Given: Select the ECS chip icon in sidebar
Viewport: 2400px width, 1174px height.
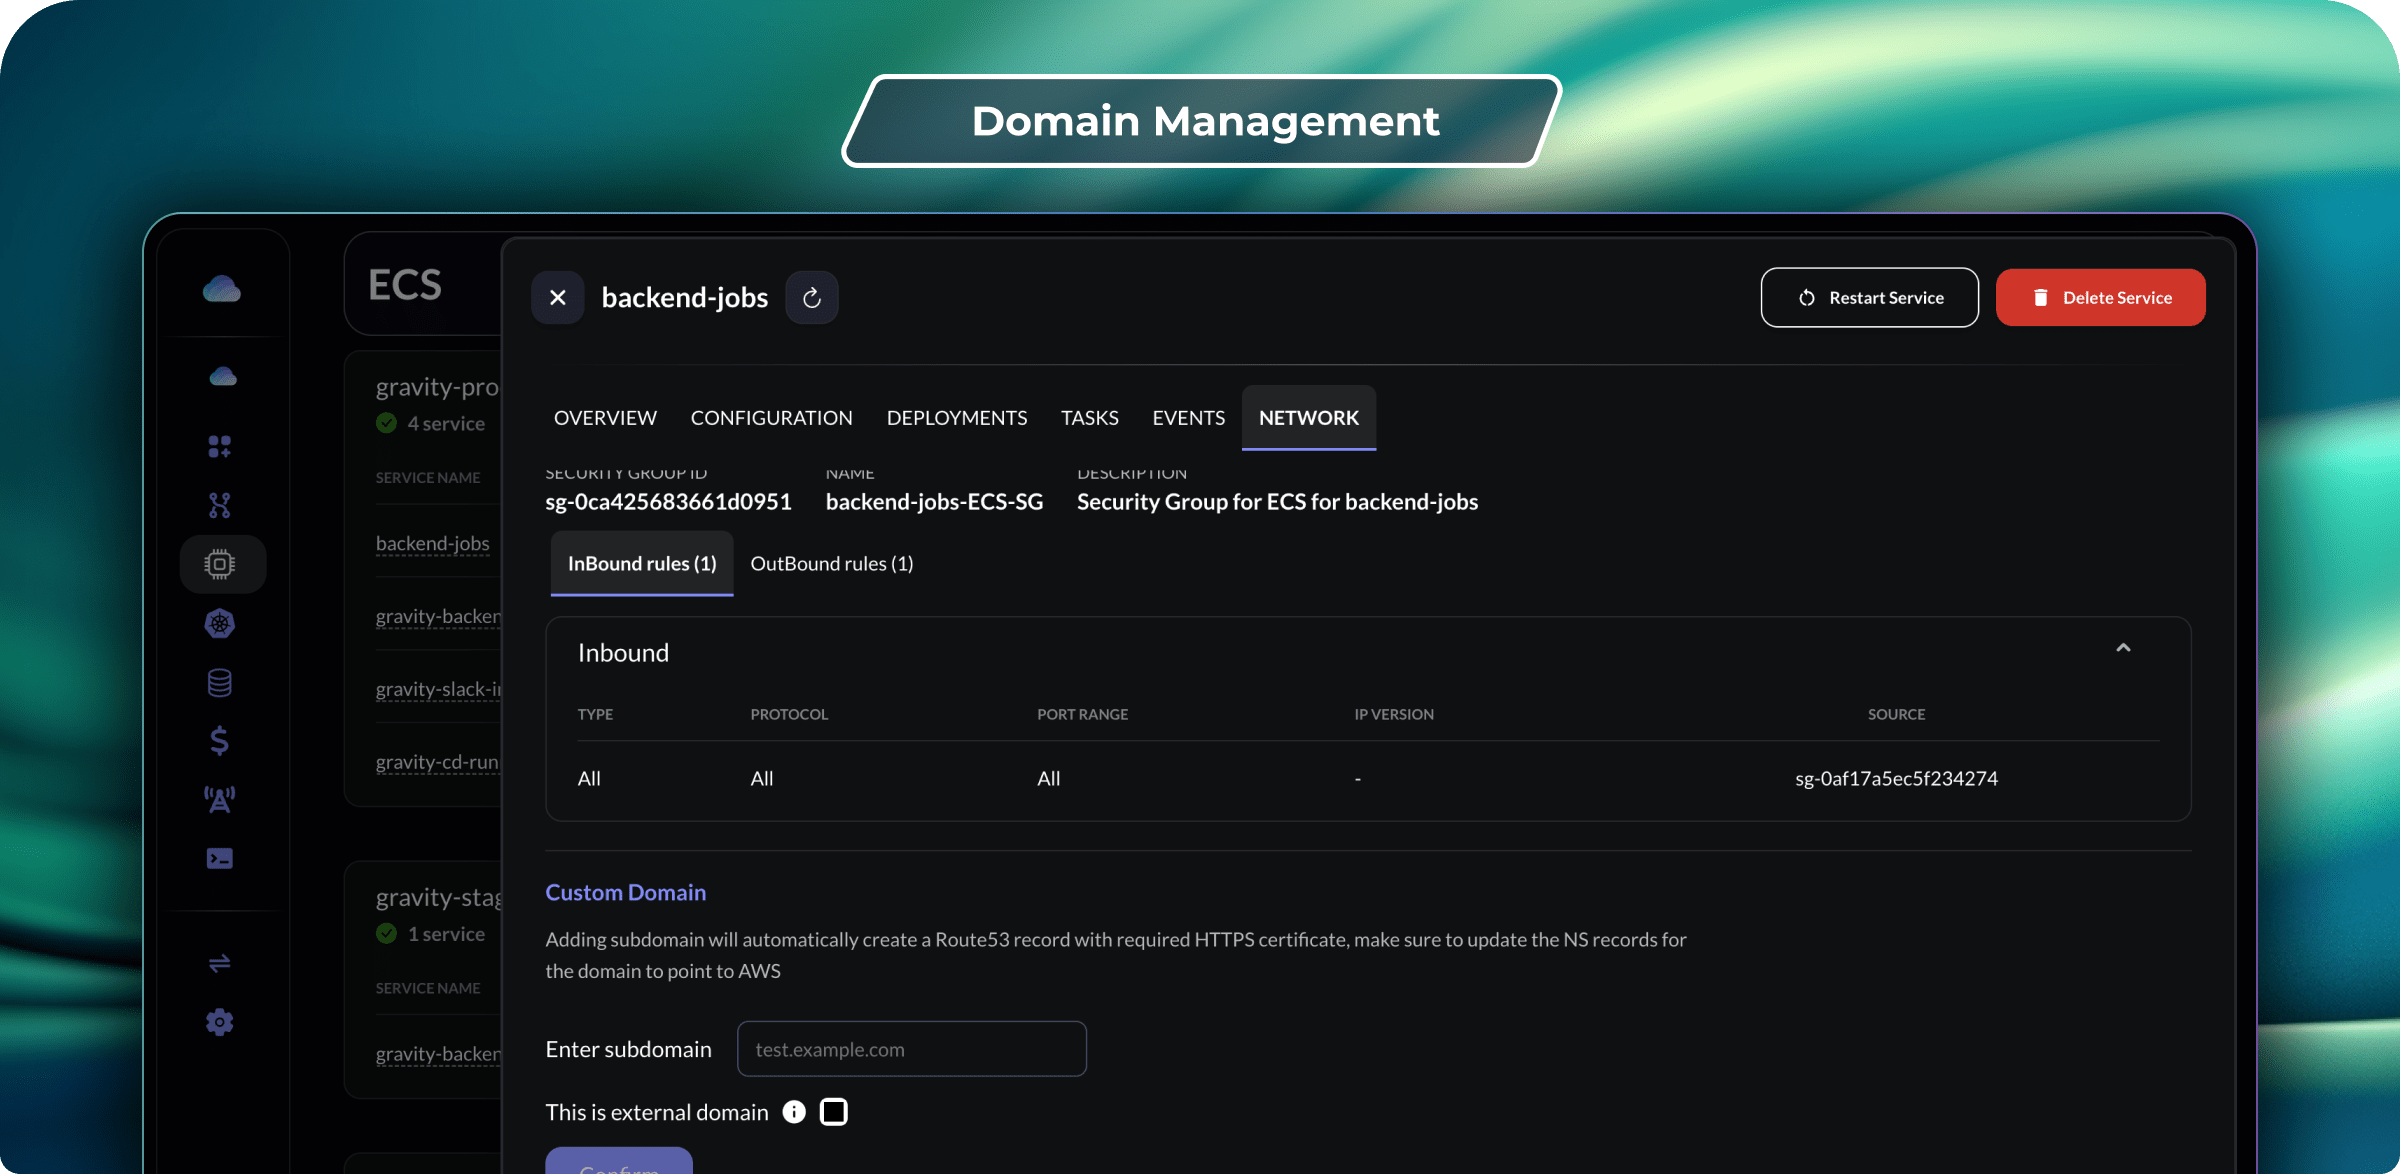Looking at the screenshot, I should pyautogui.click(x=222, y=563).
